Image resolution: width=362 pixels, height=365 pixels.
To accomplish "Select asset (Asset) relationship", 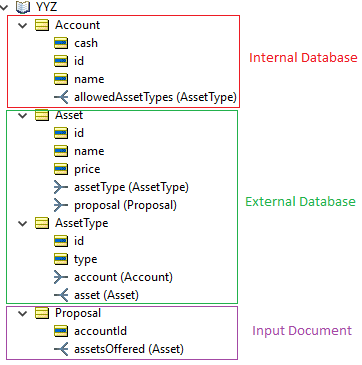I will click(x=106, y=296).
